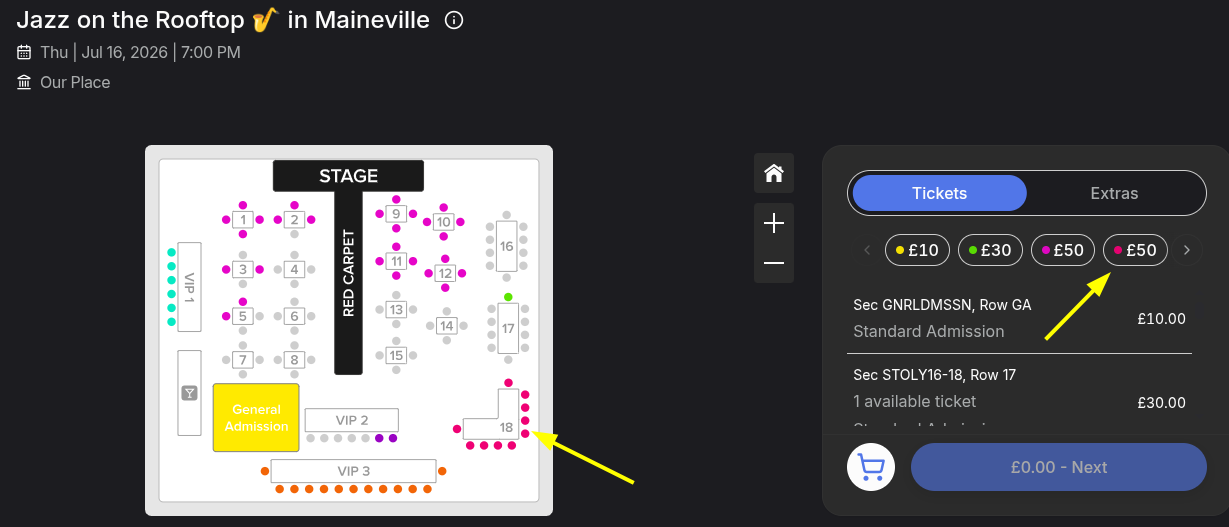Click the home reset-view icon
The height and width of the screenshot is (527, 1229).
(x=773, y=173)
